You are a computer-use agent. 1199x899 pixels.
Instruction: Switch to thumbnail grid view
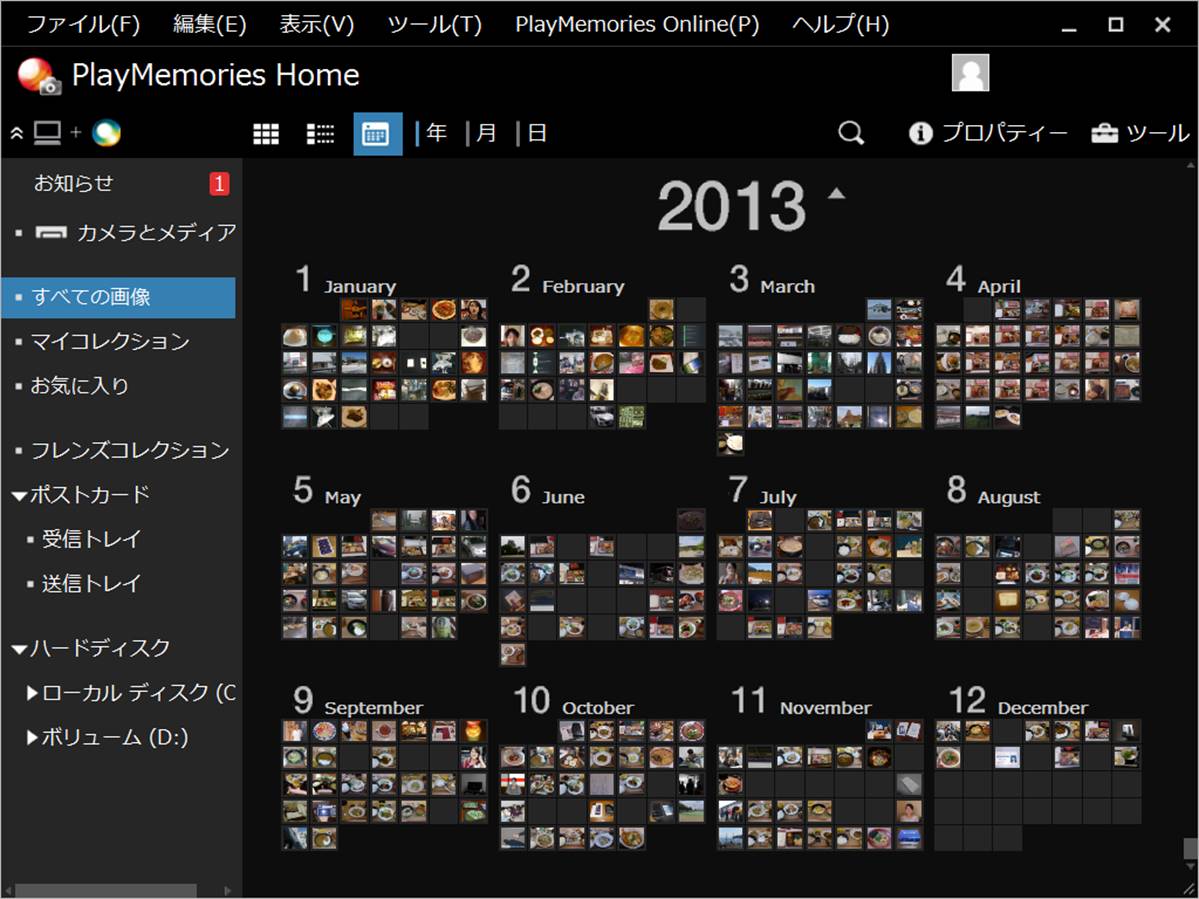266,134
